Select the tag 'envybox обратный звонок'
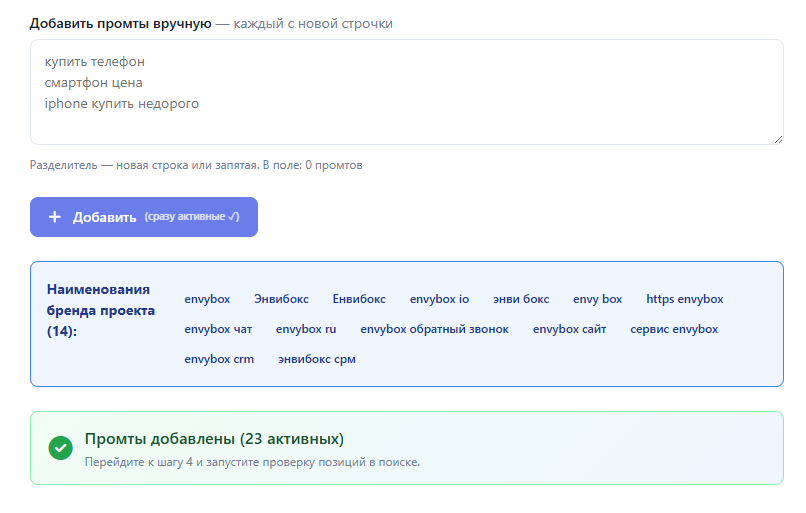 coord(434,329)
